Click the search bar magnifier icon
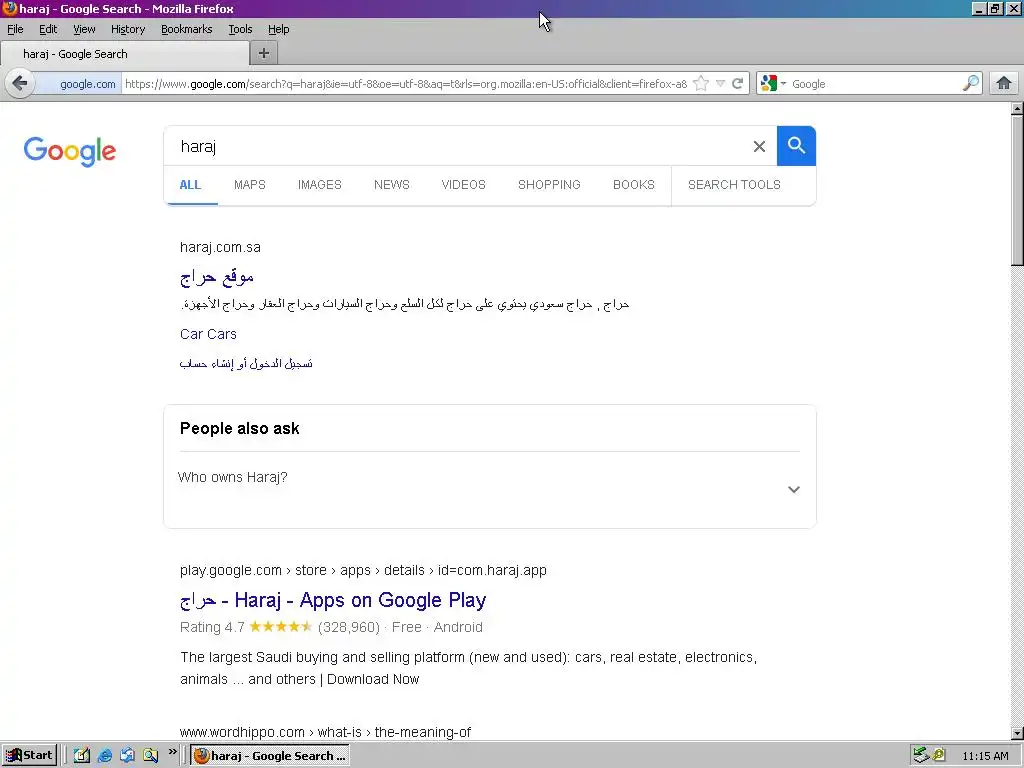Screen dimensions: 1024x768 pyautogui.click(x=971, y=84)
